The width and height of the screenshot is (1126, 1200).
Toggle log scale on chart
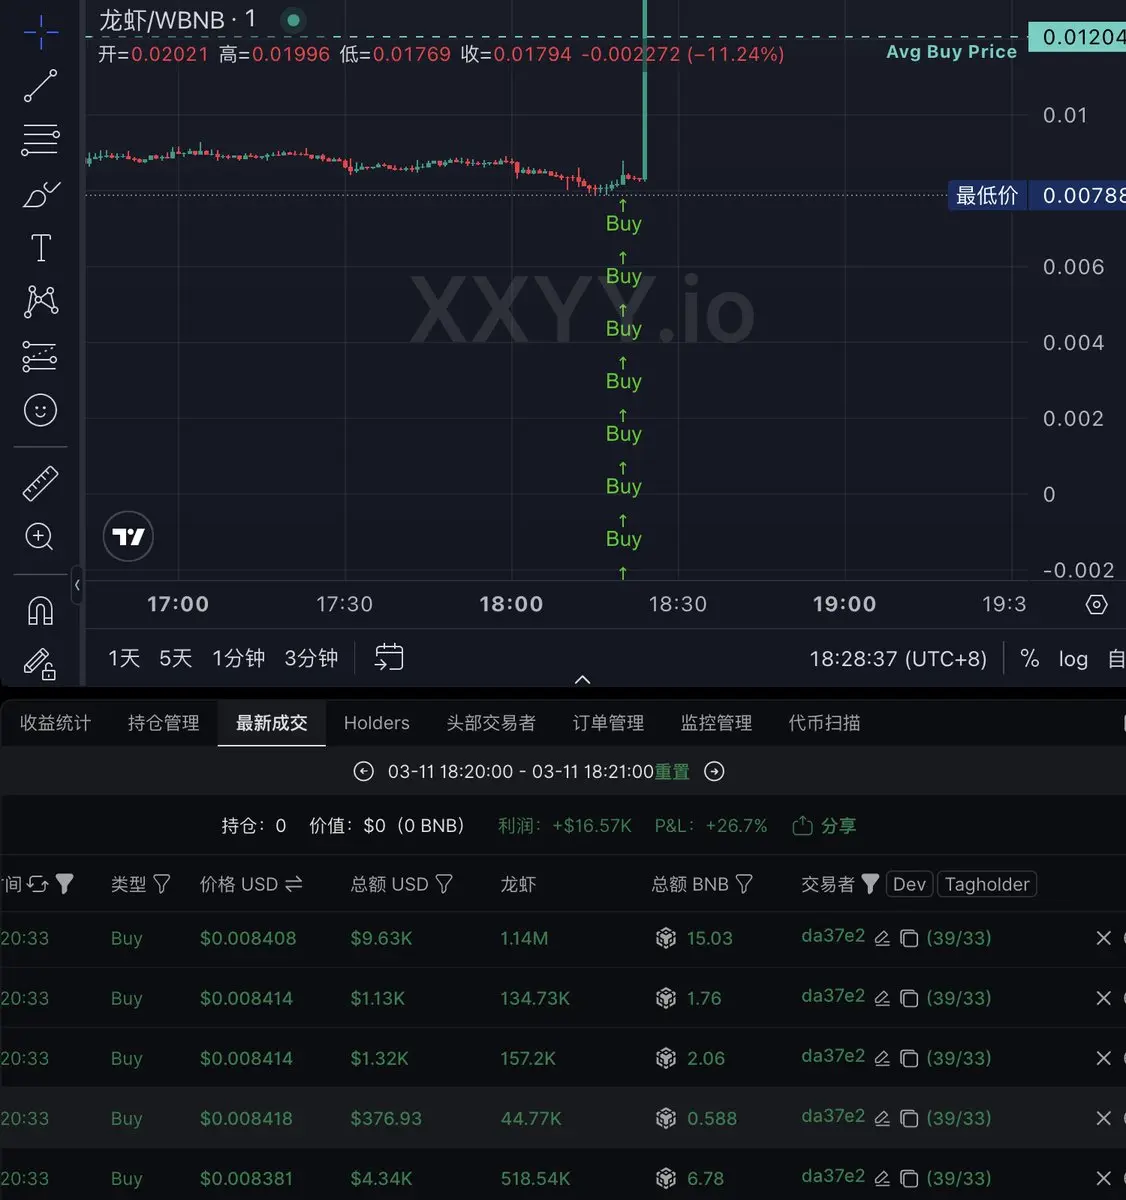[1073, 659]
